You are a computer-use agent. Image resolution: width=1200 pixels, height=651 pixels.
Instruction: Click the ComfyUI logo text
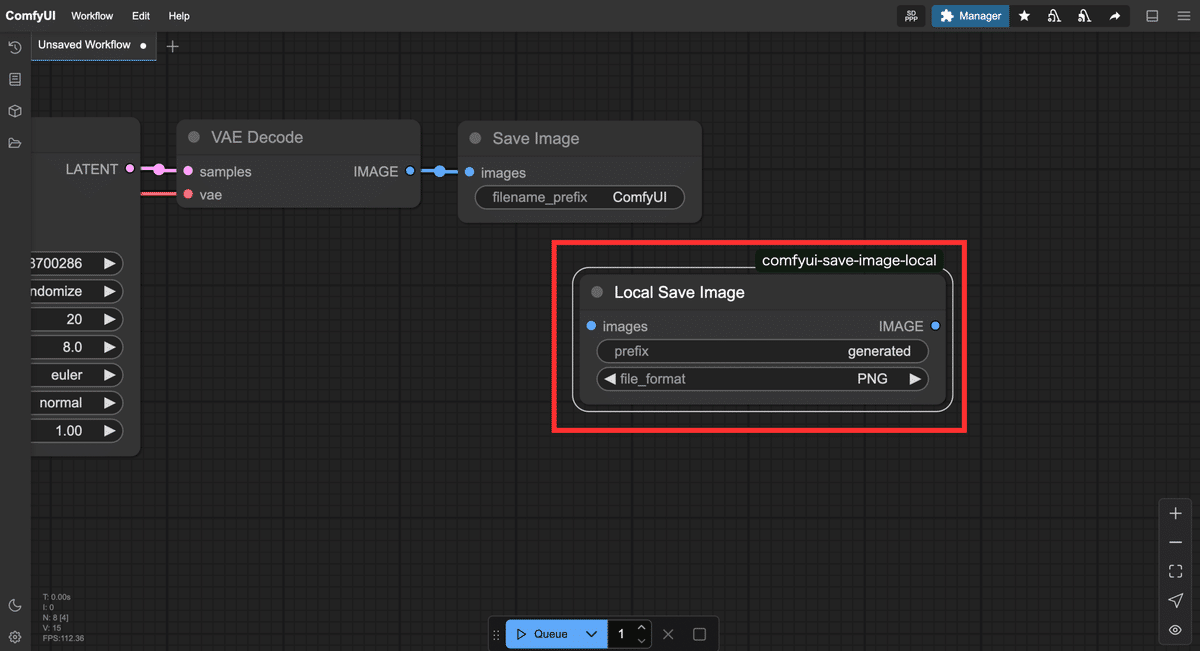(30, 16)
